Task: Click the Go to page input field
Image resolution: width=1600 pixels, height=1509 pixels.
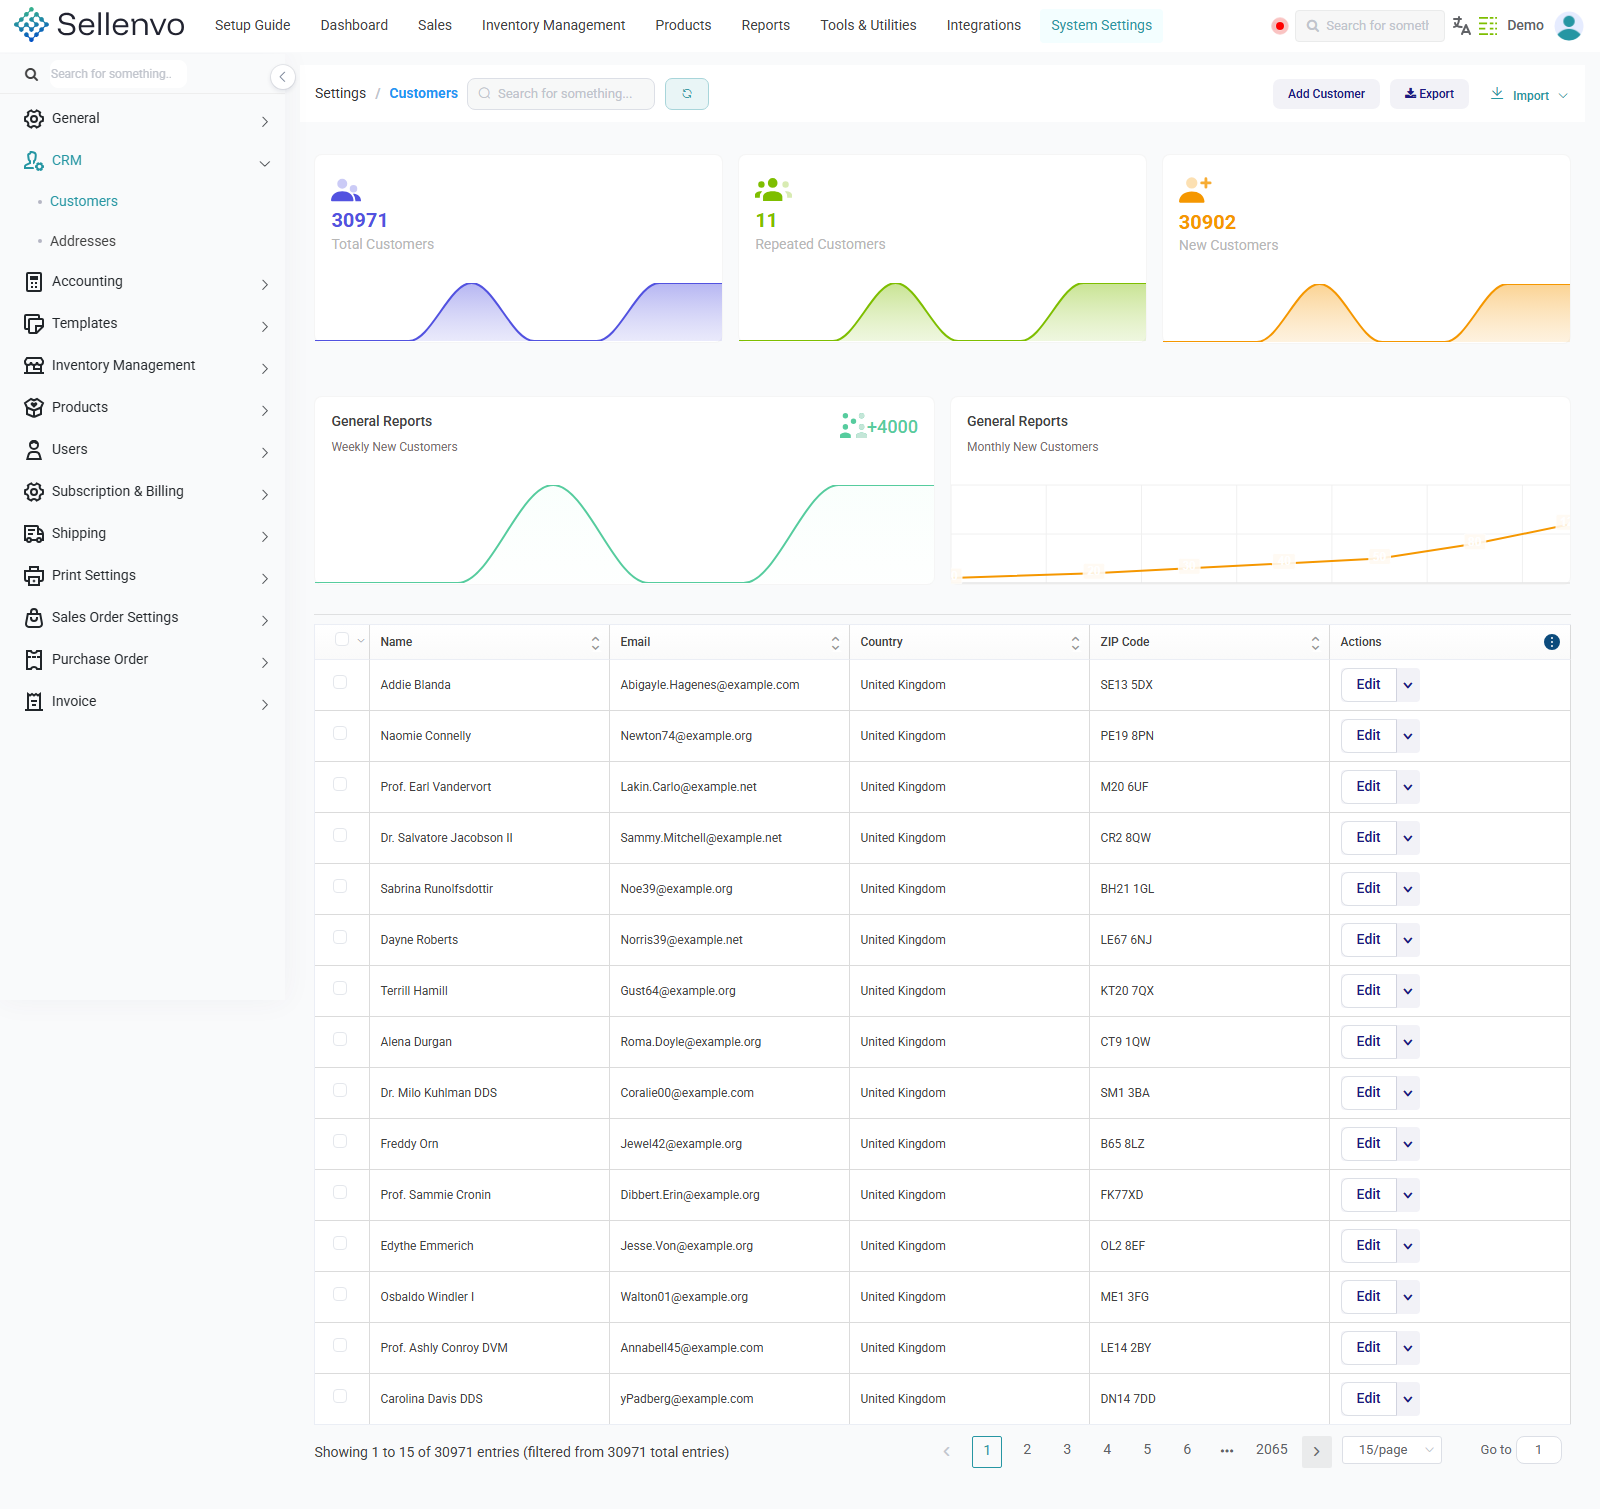Action: coord(1538,1450)
